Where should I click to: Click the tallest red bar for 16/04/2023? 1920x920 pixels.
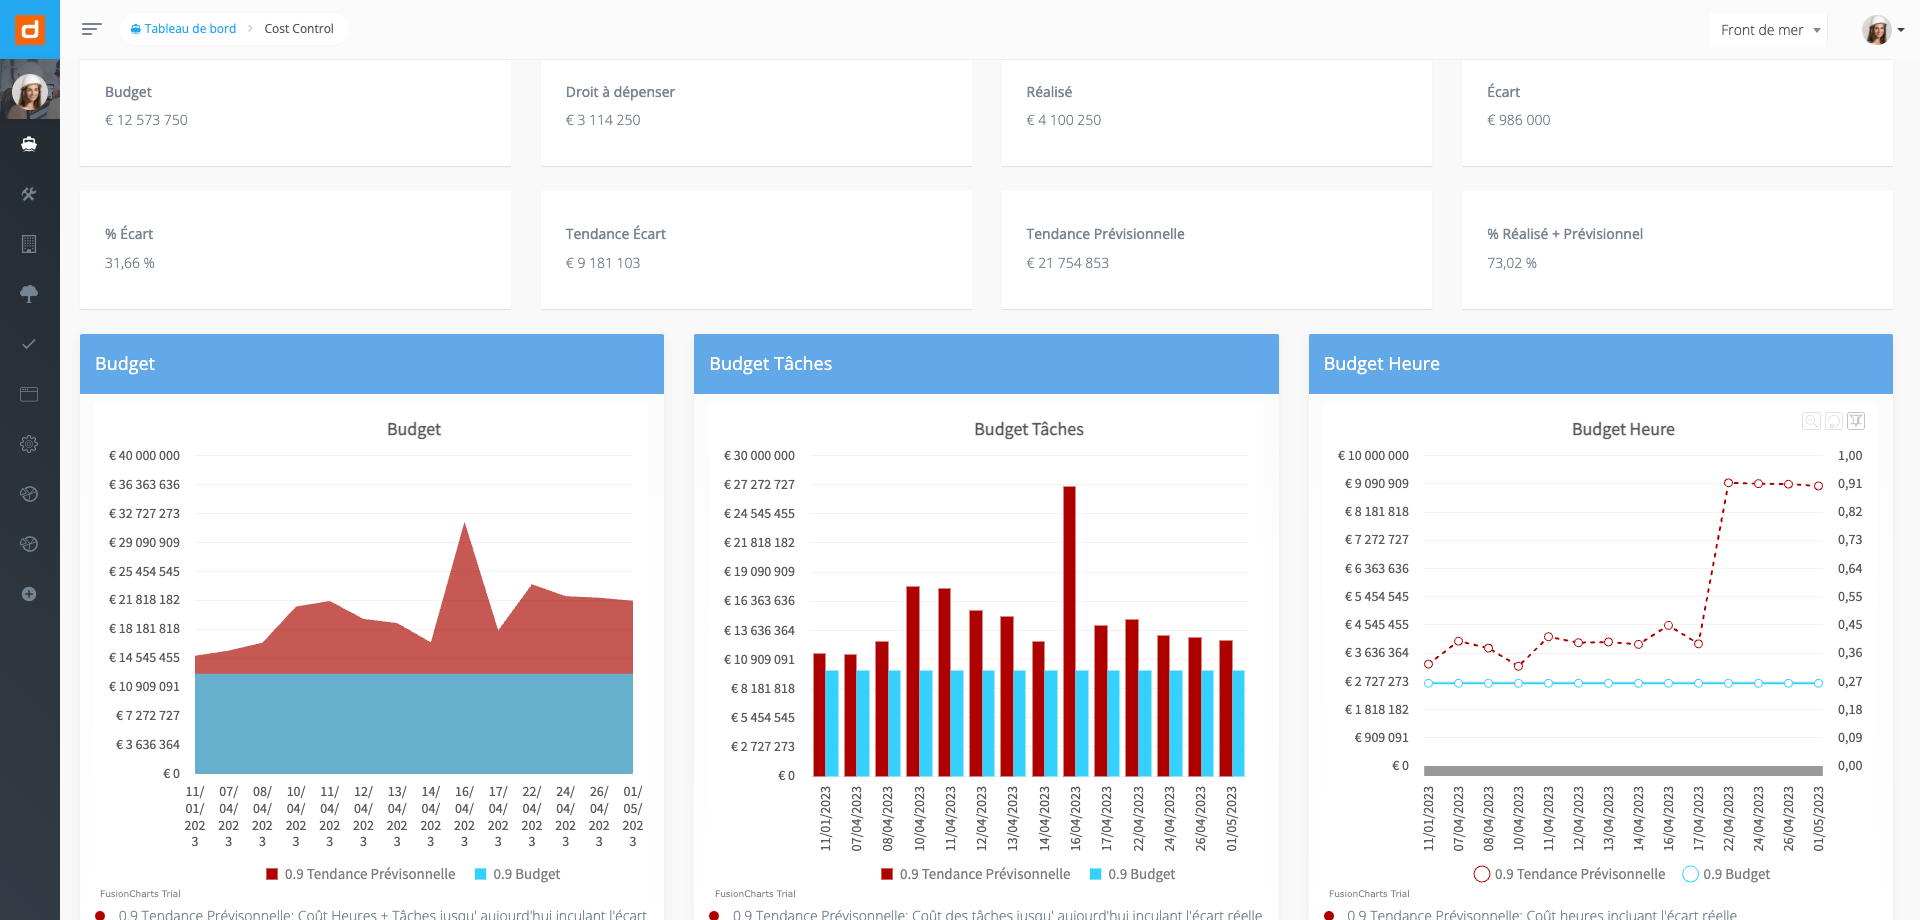[x=1069, y=631]
